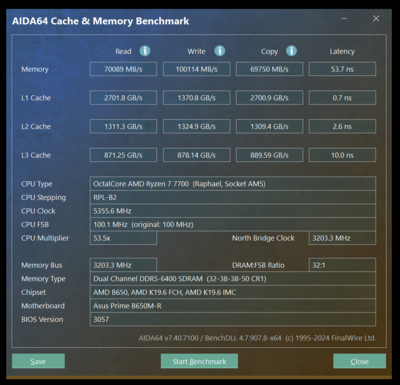Click the Memory Type field
The height and width of the screenshot is (385, 400).
[233, 279]
